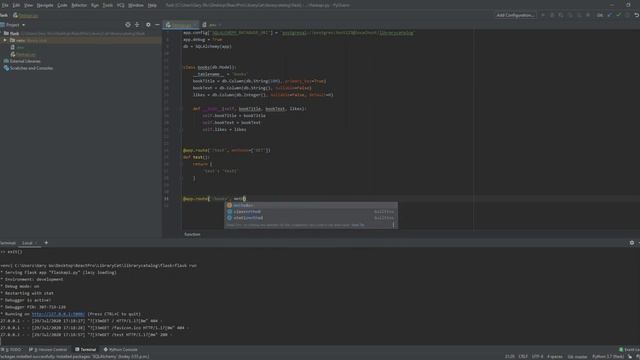This screenshot has width=640, height=360.
Task: Click the Git master branch widget
Action: pyautogui.click(x=577, y=357)
